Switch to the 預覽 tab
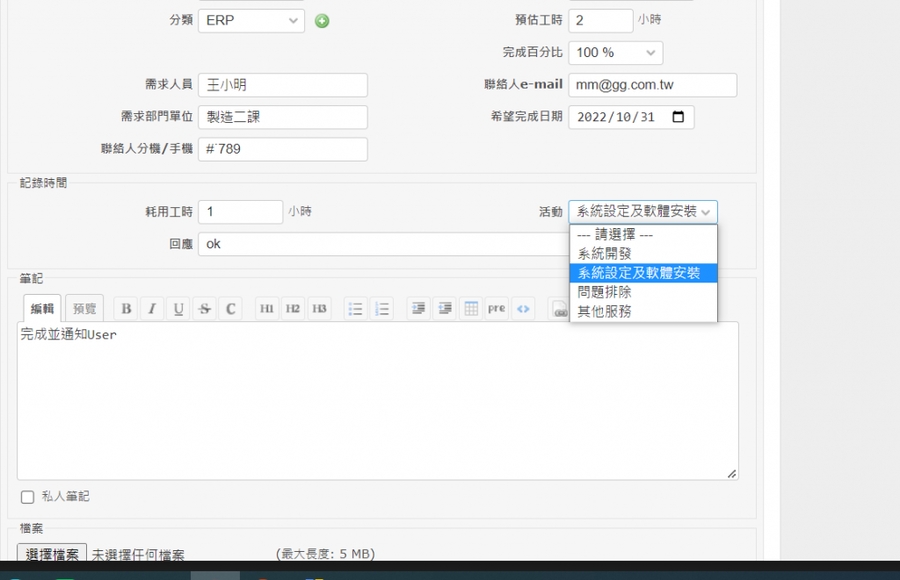 [85, 309]
